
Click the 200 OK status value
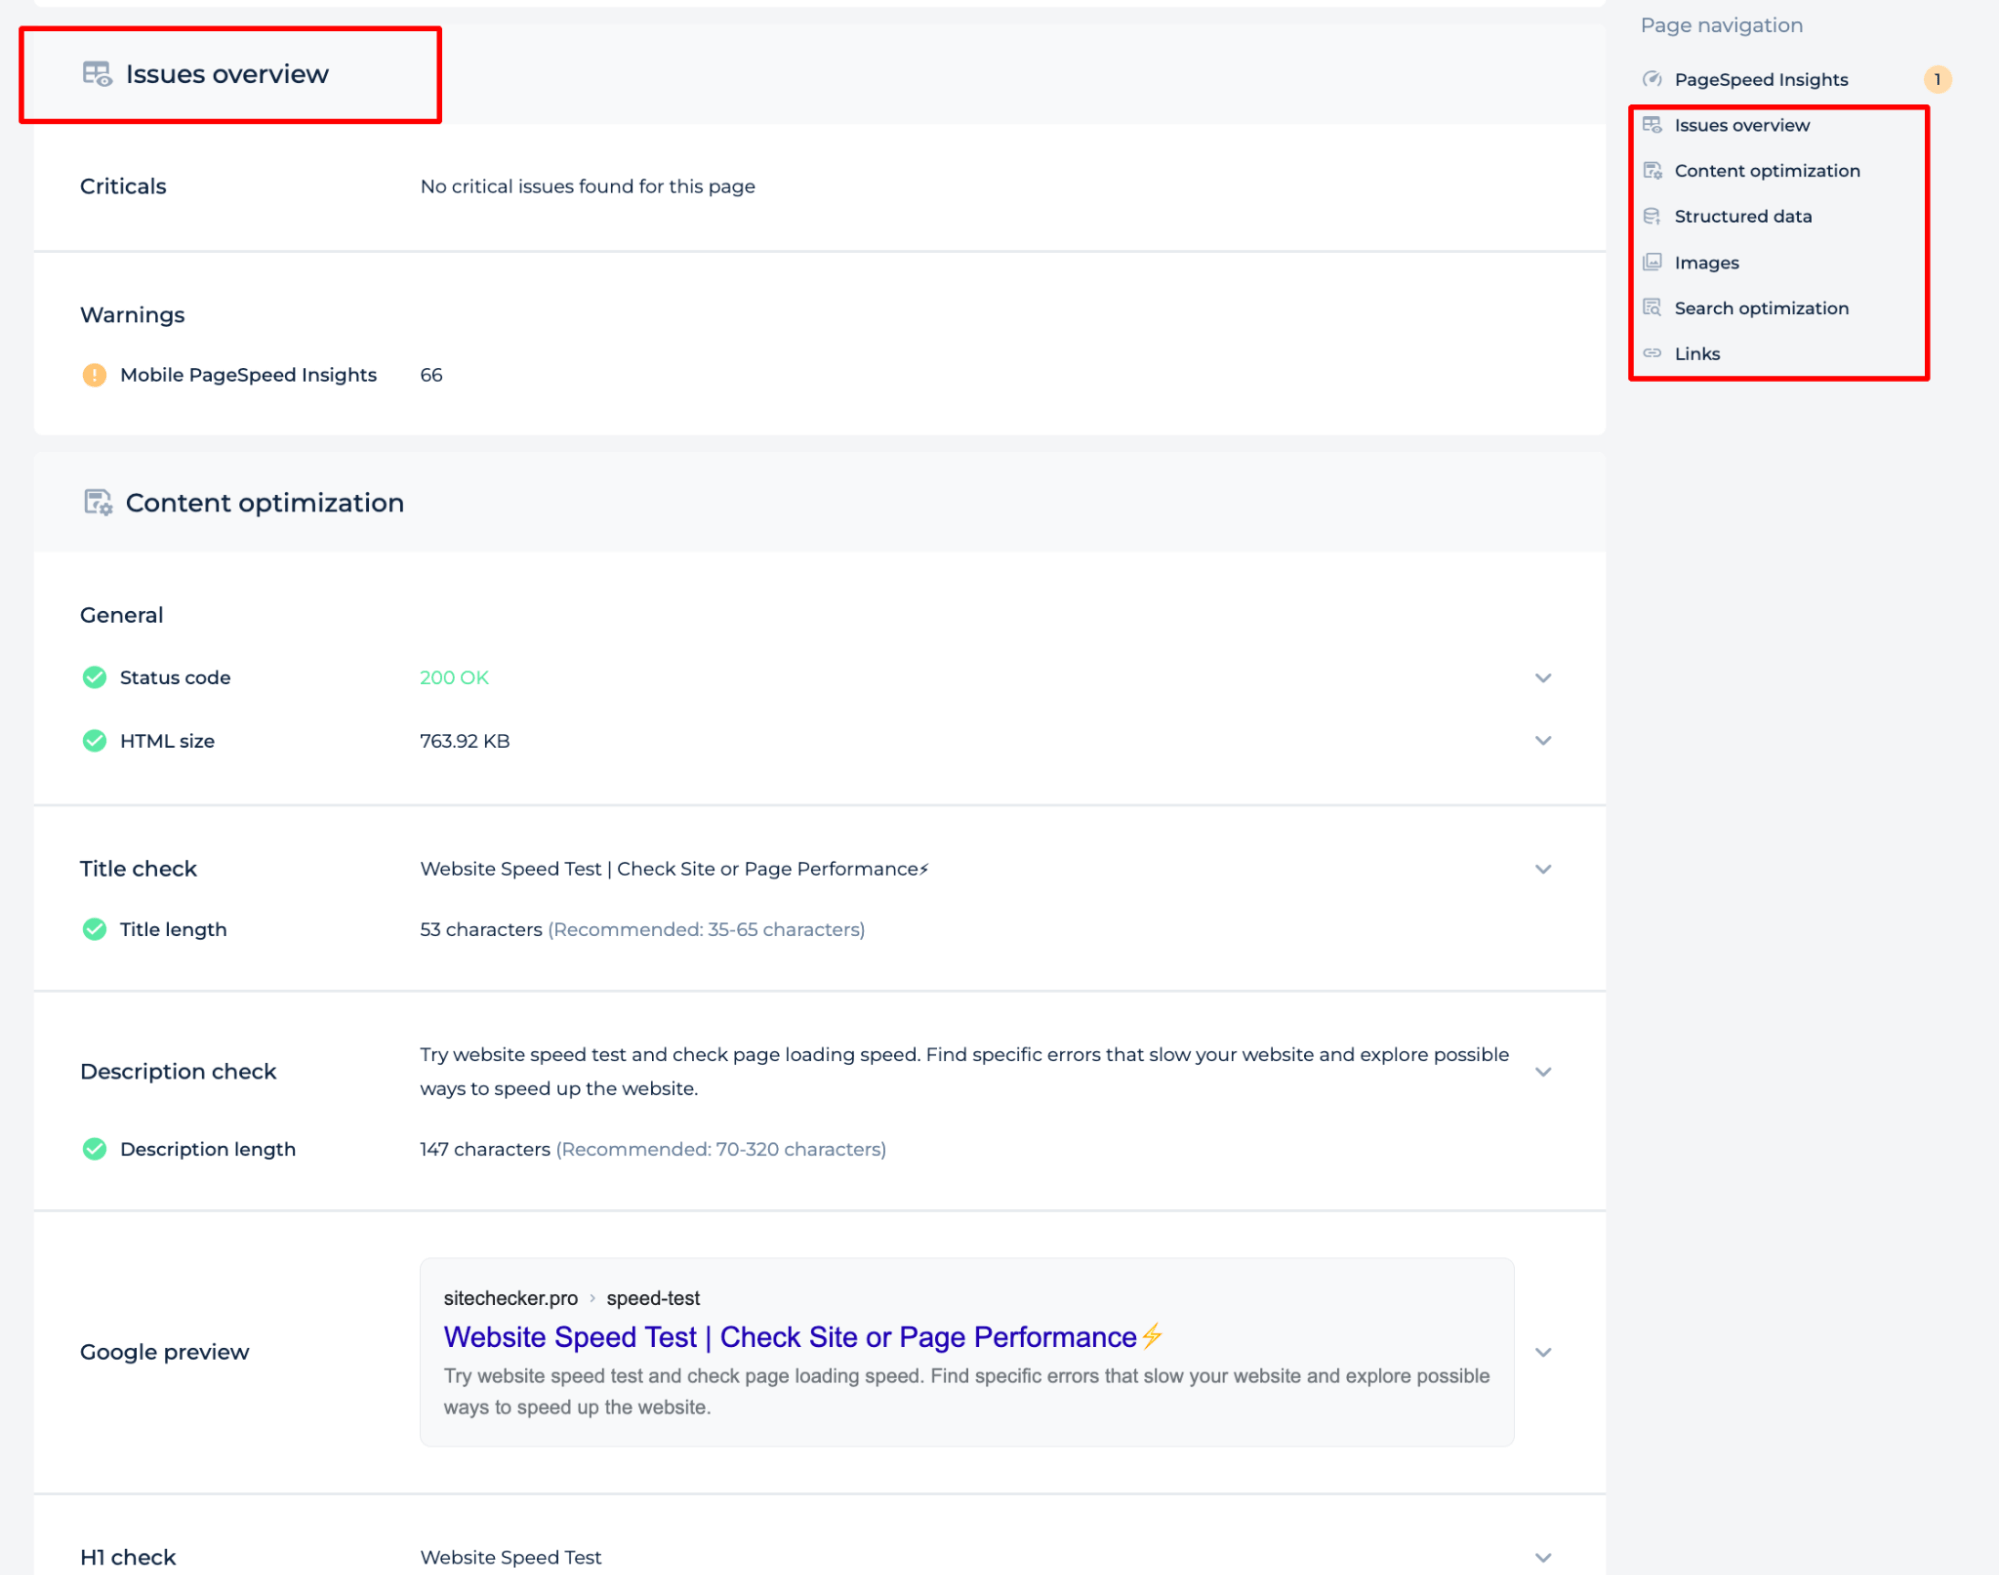[x=454, y=678]
